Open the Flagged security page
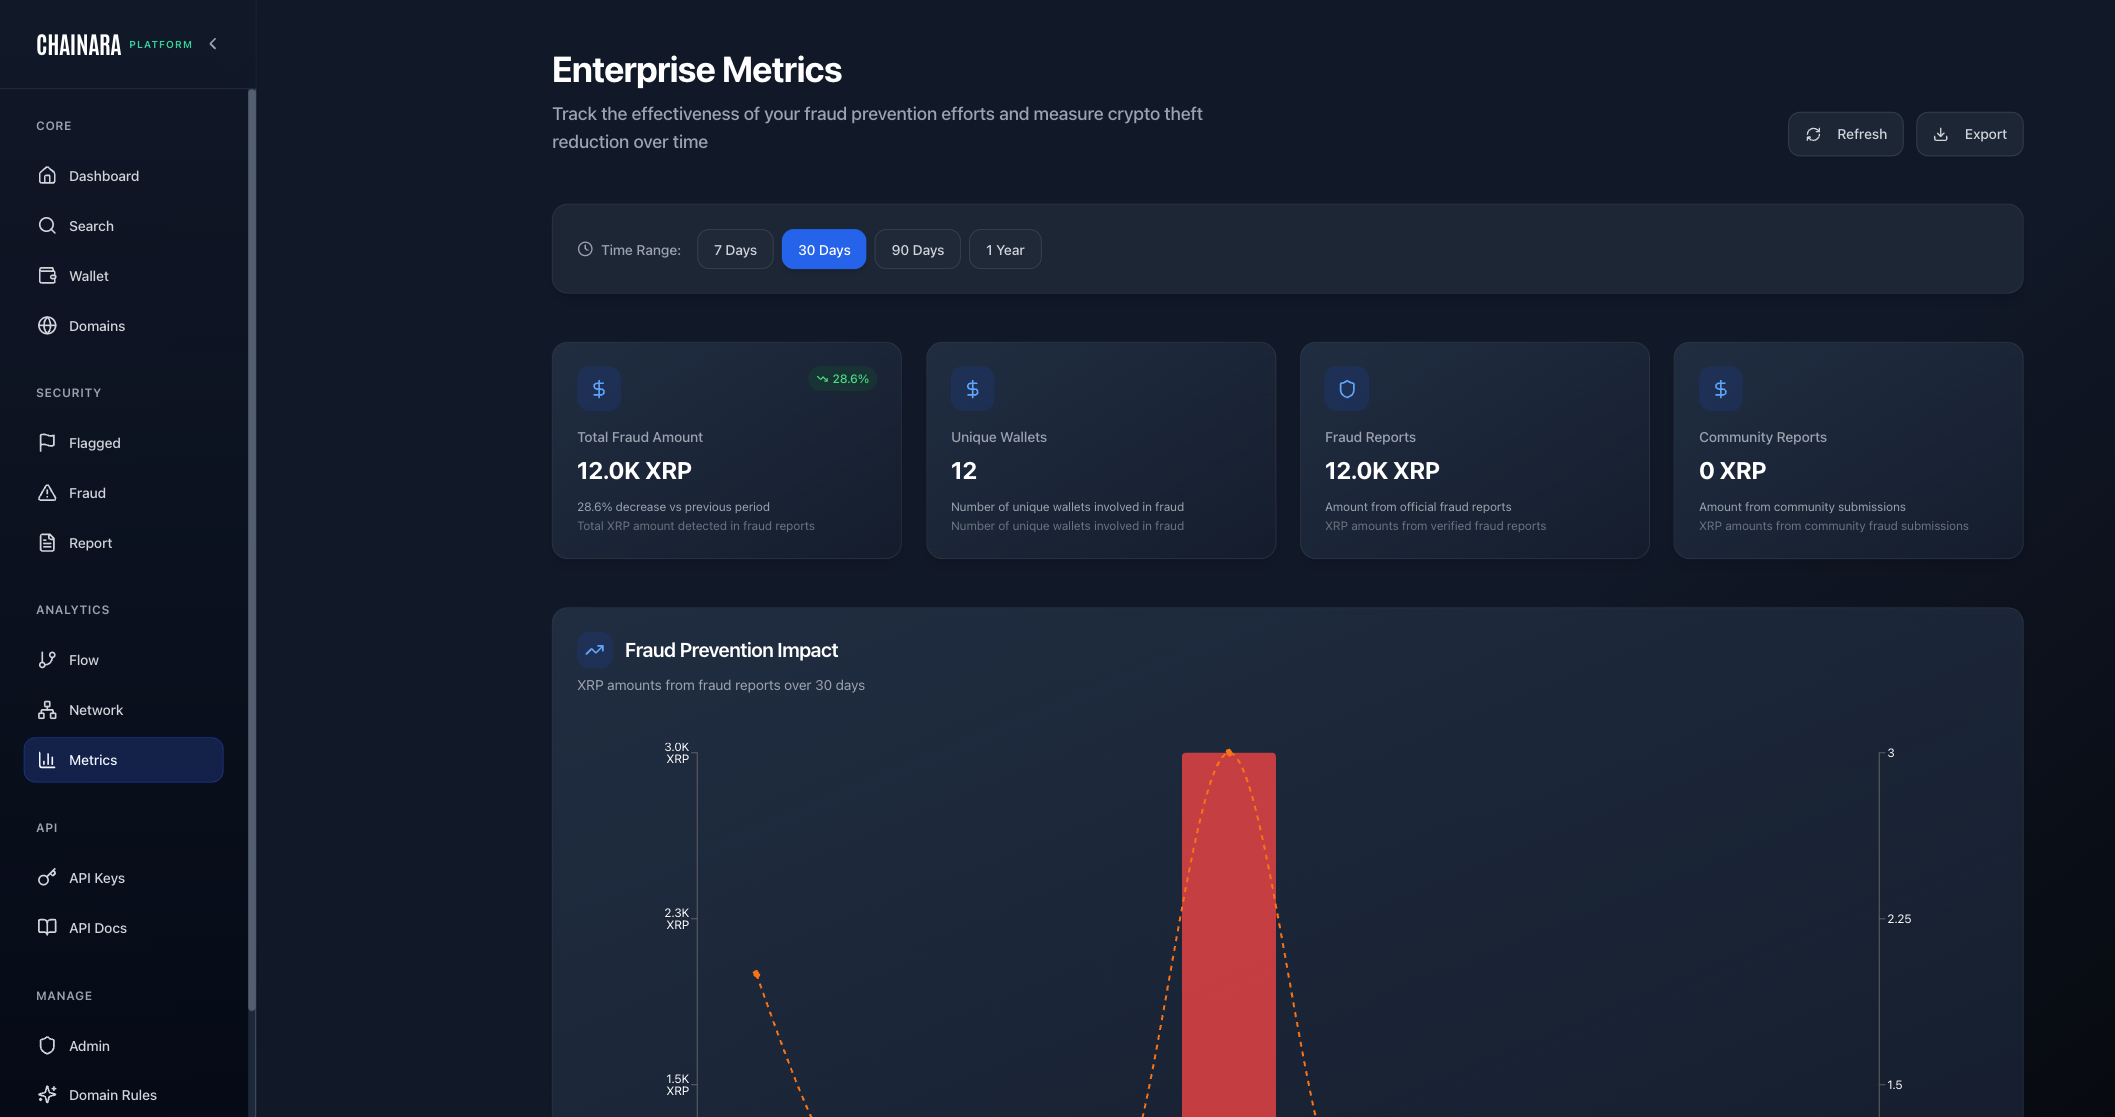2115x1117 pixels. coord(123,442)
